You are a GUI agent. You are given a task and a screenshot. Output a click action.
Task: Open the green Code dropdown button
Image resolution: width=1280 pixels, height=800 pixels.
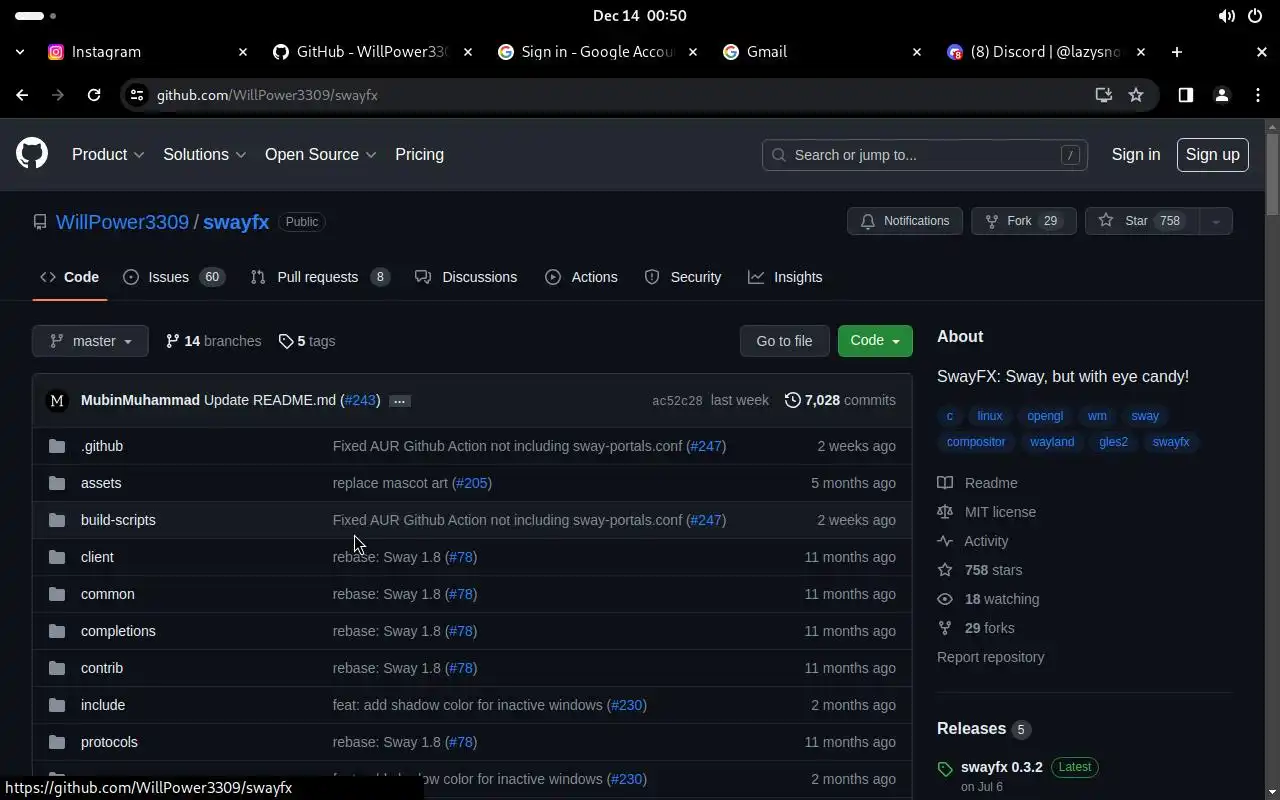(875, 341)
